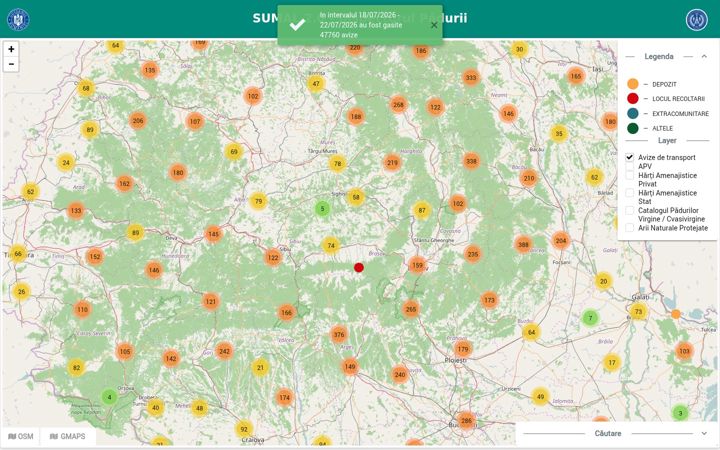Open the yellow cluster marker 49

point(540,397)
